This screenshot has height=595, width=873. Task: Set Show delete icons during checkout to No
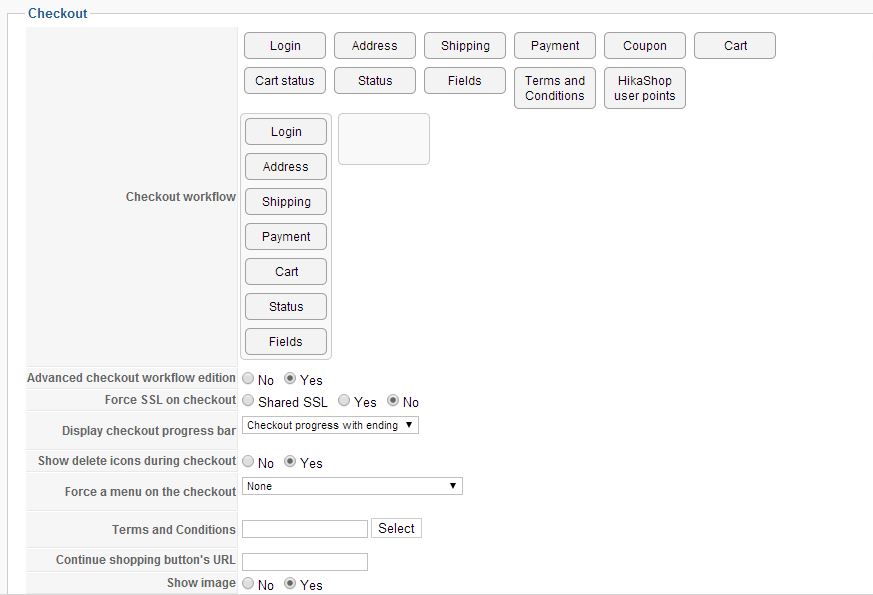tap(248, 461)
